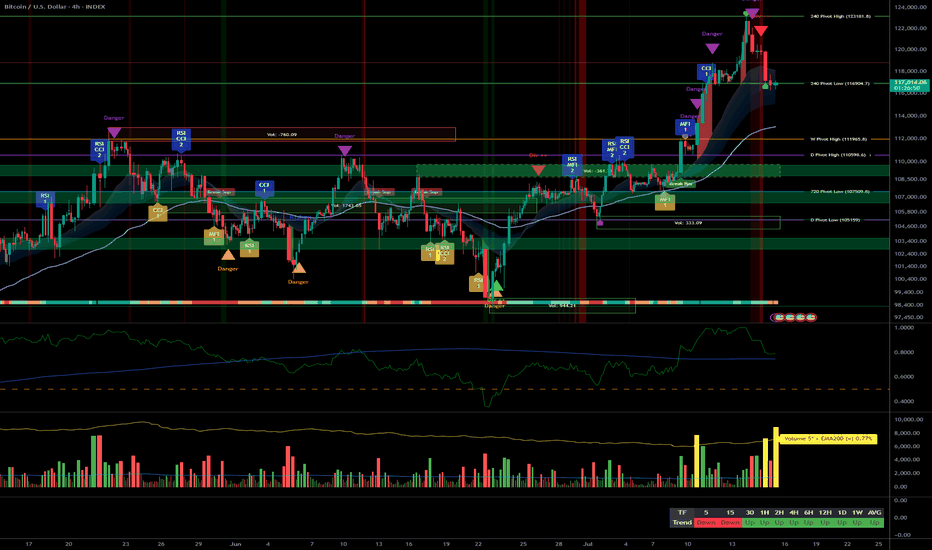This screenshot has width=932, height=550.
Task: Select the D Pivot High (110598.6) label
Action: coord(838,155)
